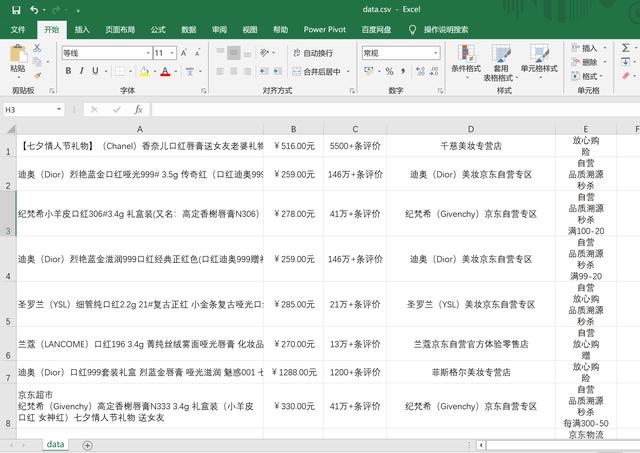
Task: Click the decrease decimal icon
Action: point(434,71)
